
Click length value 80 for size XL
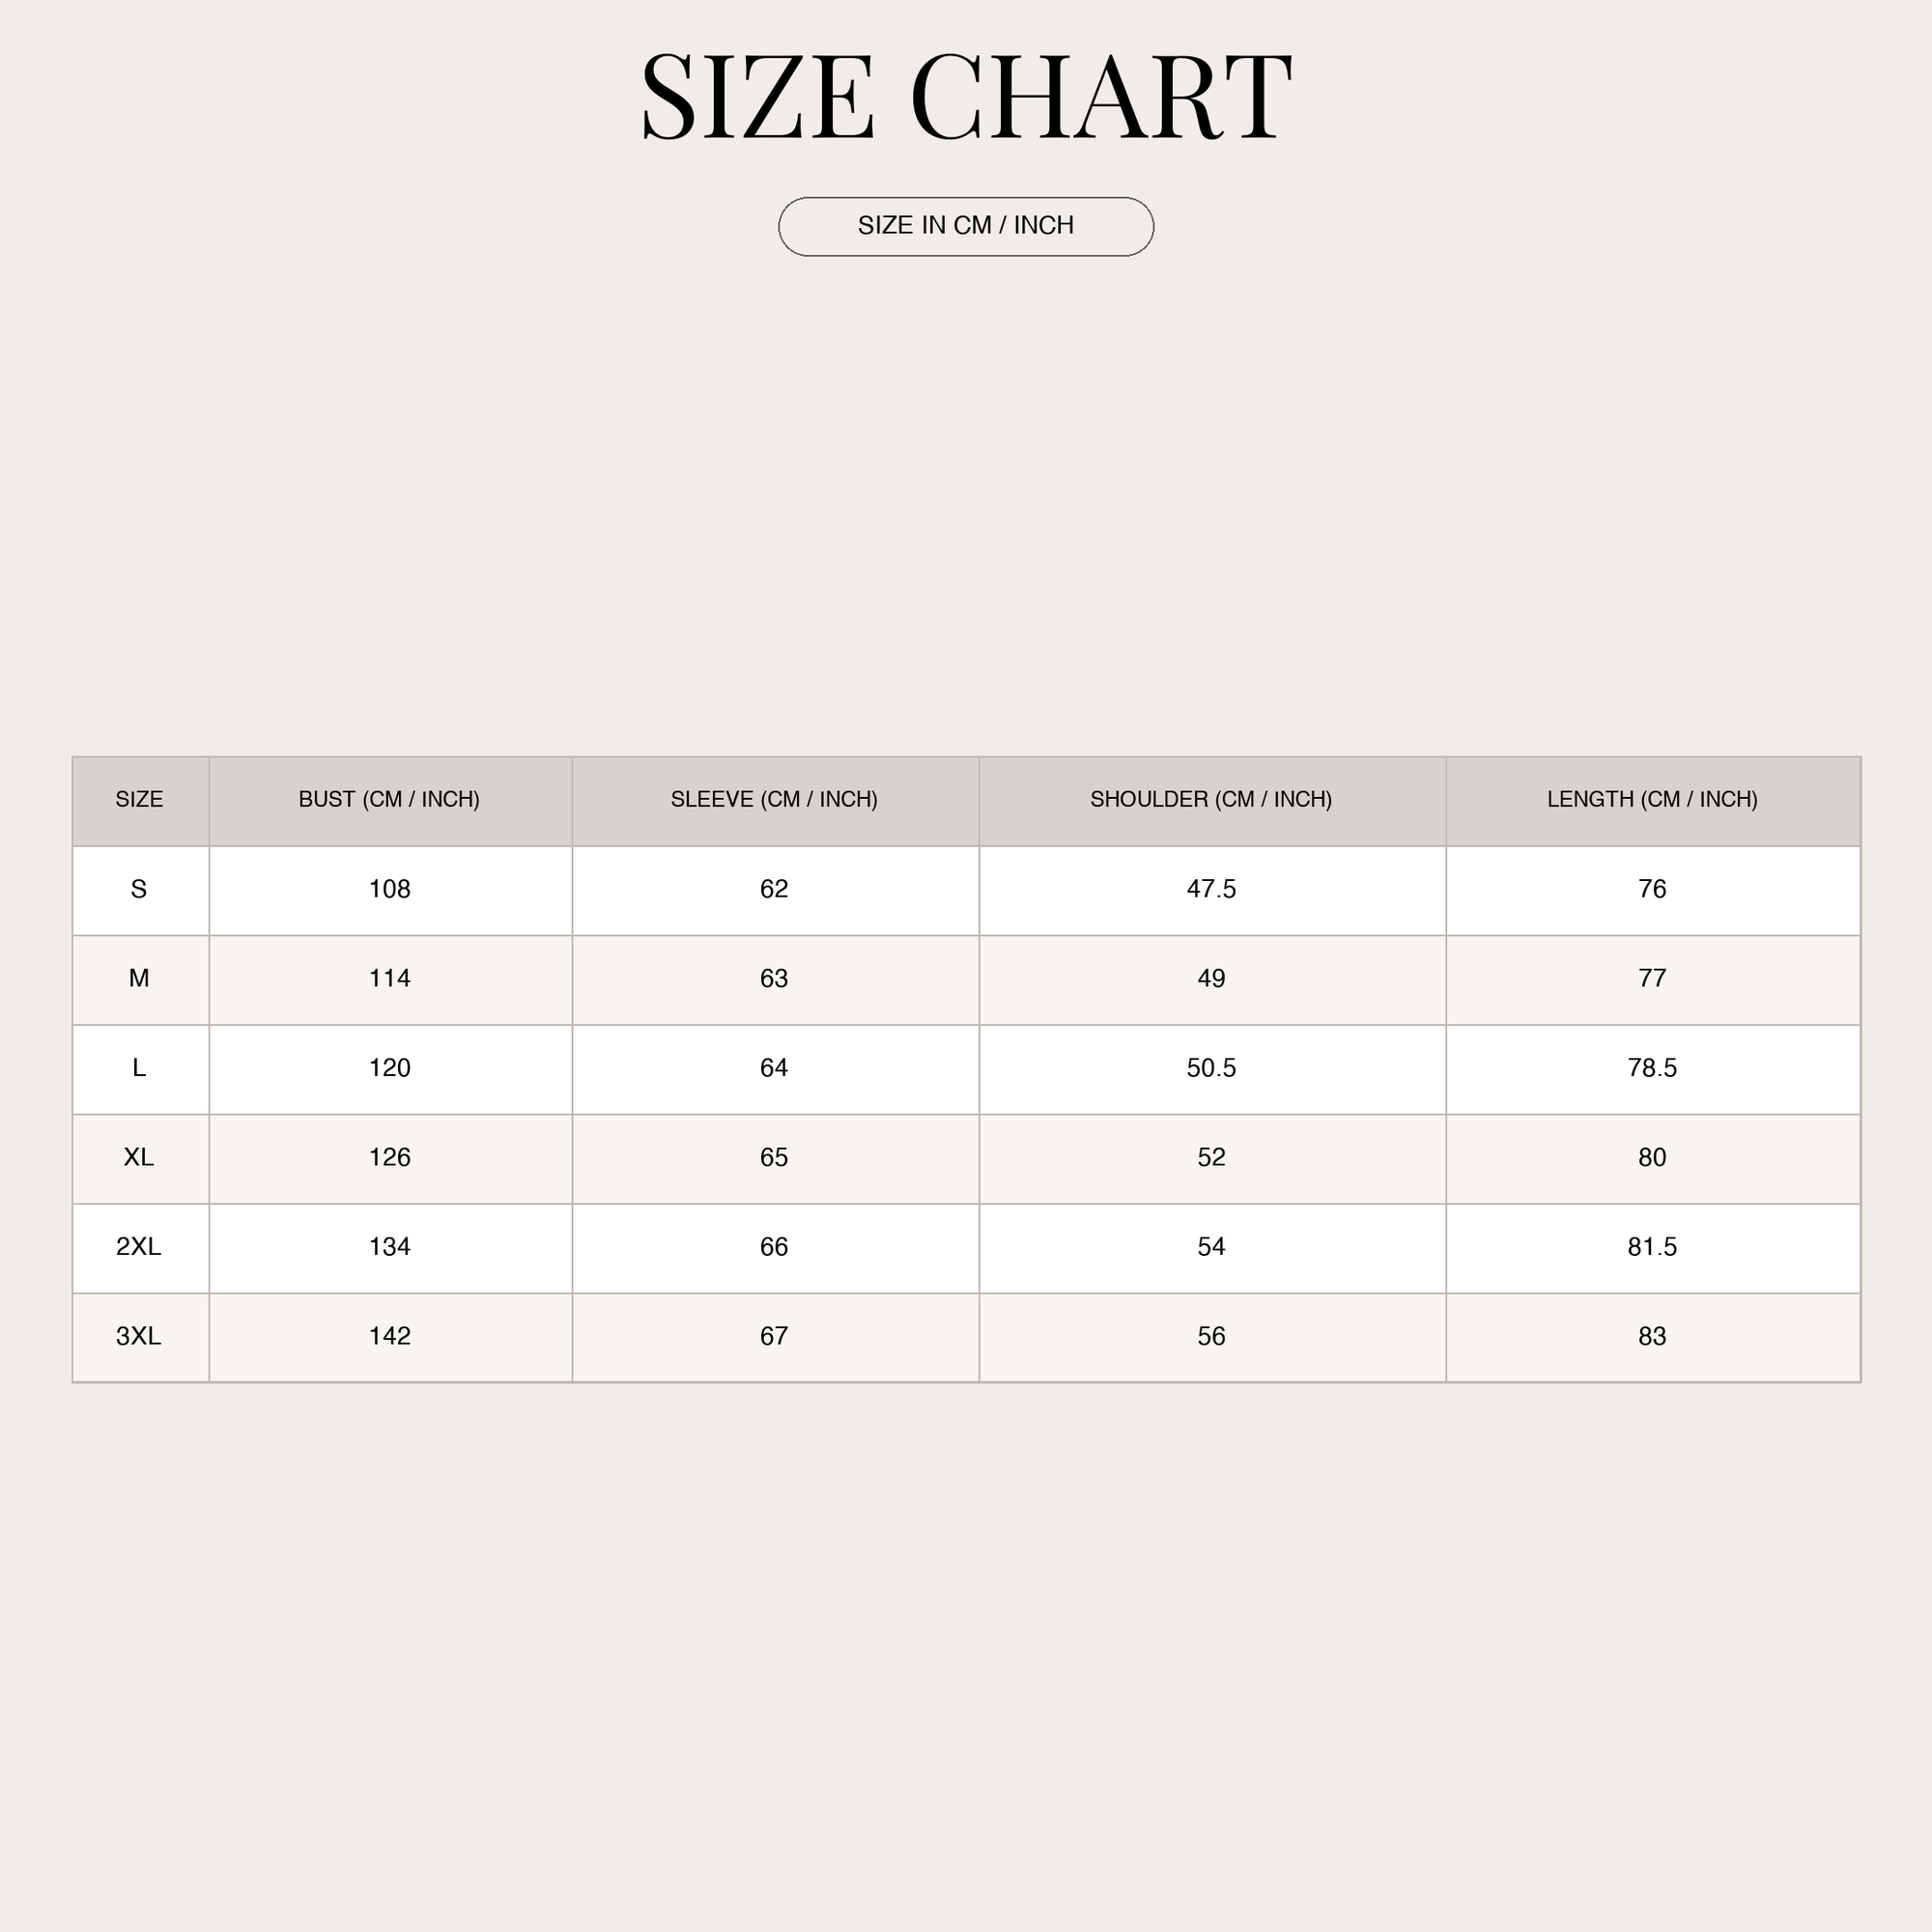(1652, 1157)
